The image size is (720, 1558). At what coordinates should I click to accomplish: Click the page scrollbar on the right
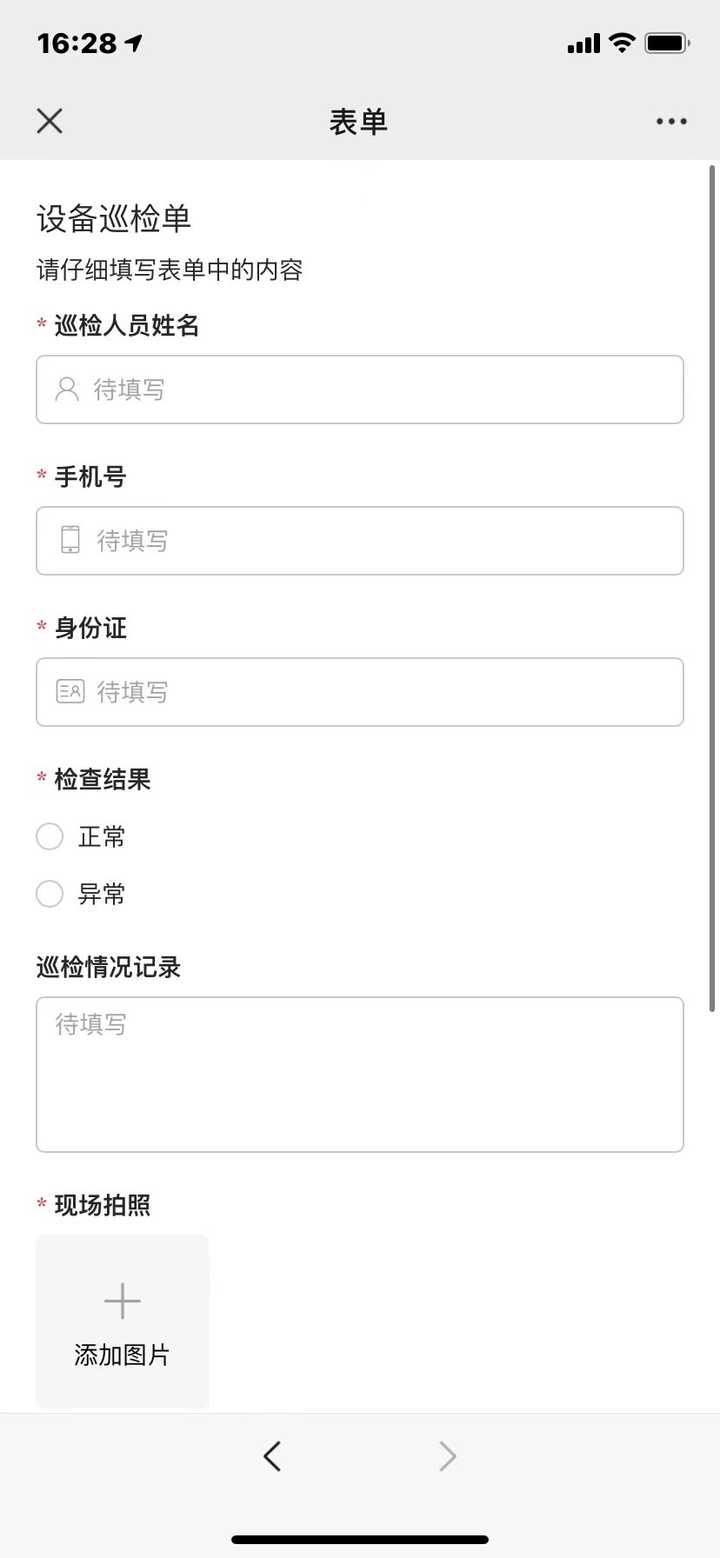click(712, 588)
